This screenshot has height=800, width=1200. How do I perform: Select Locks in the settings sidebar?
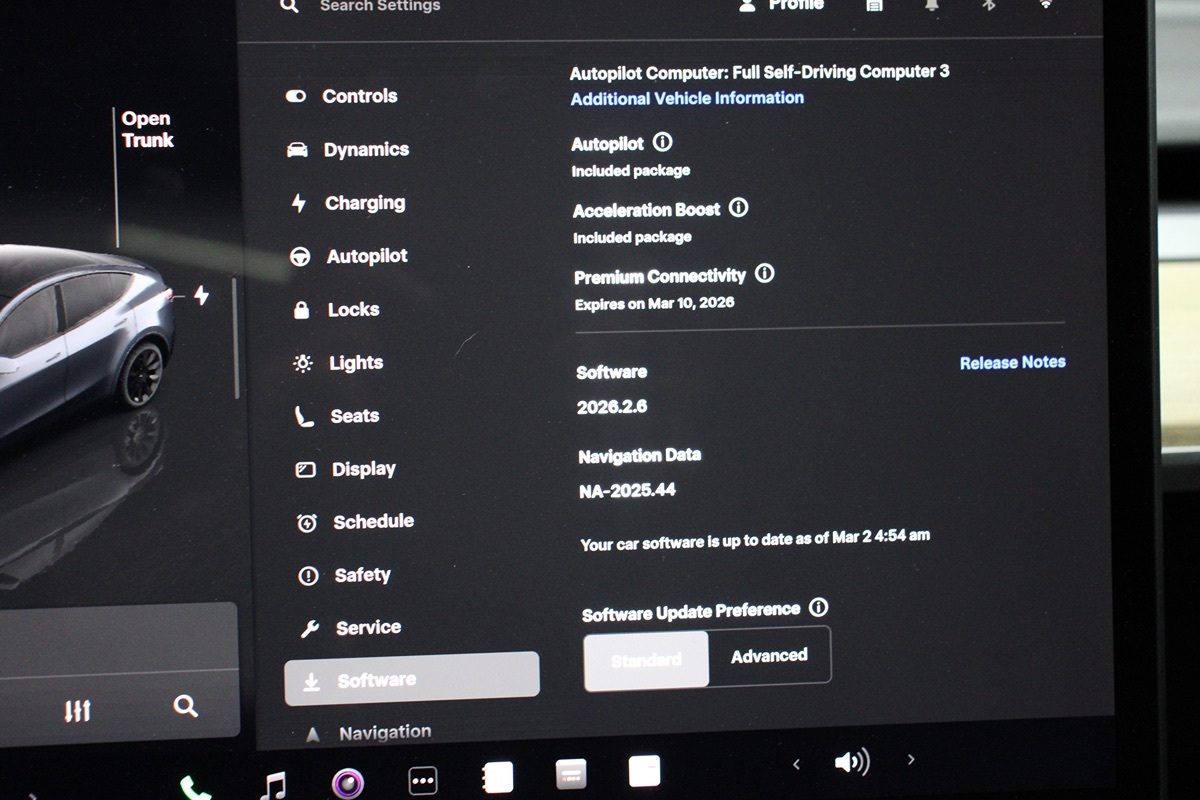[335, 310]
